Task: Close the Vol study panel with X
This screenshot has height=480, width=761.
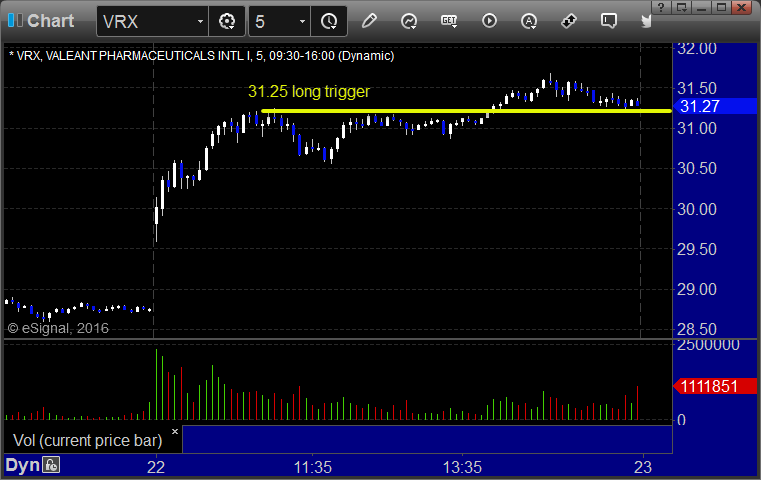Action: tap(175, 431)
